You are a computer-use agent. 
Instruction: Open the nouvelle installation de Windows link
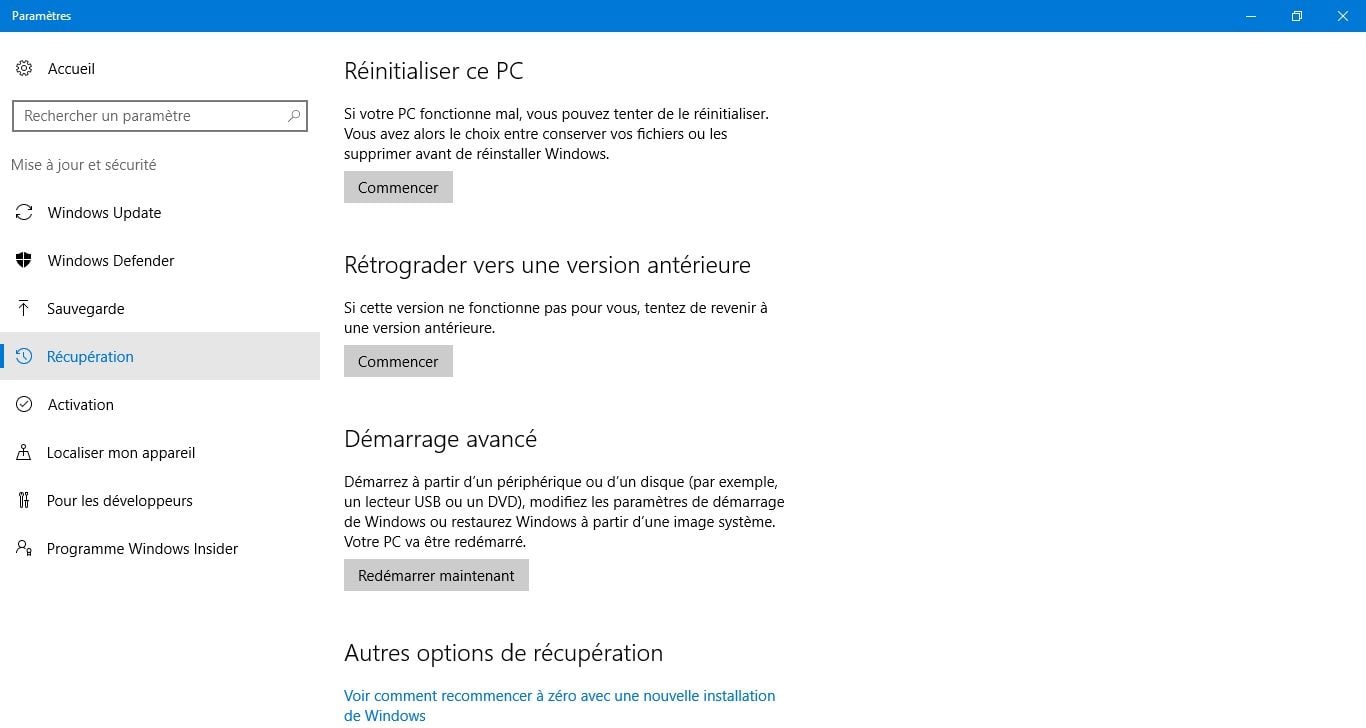click(559, 706)
